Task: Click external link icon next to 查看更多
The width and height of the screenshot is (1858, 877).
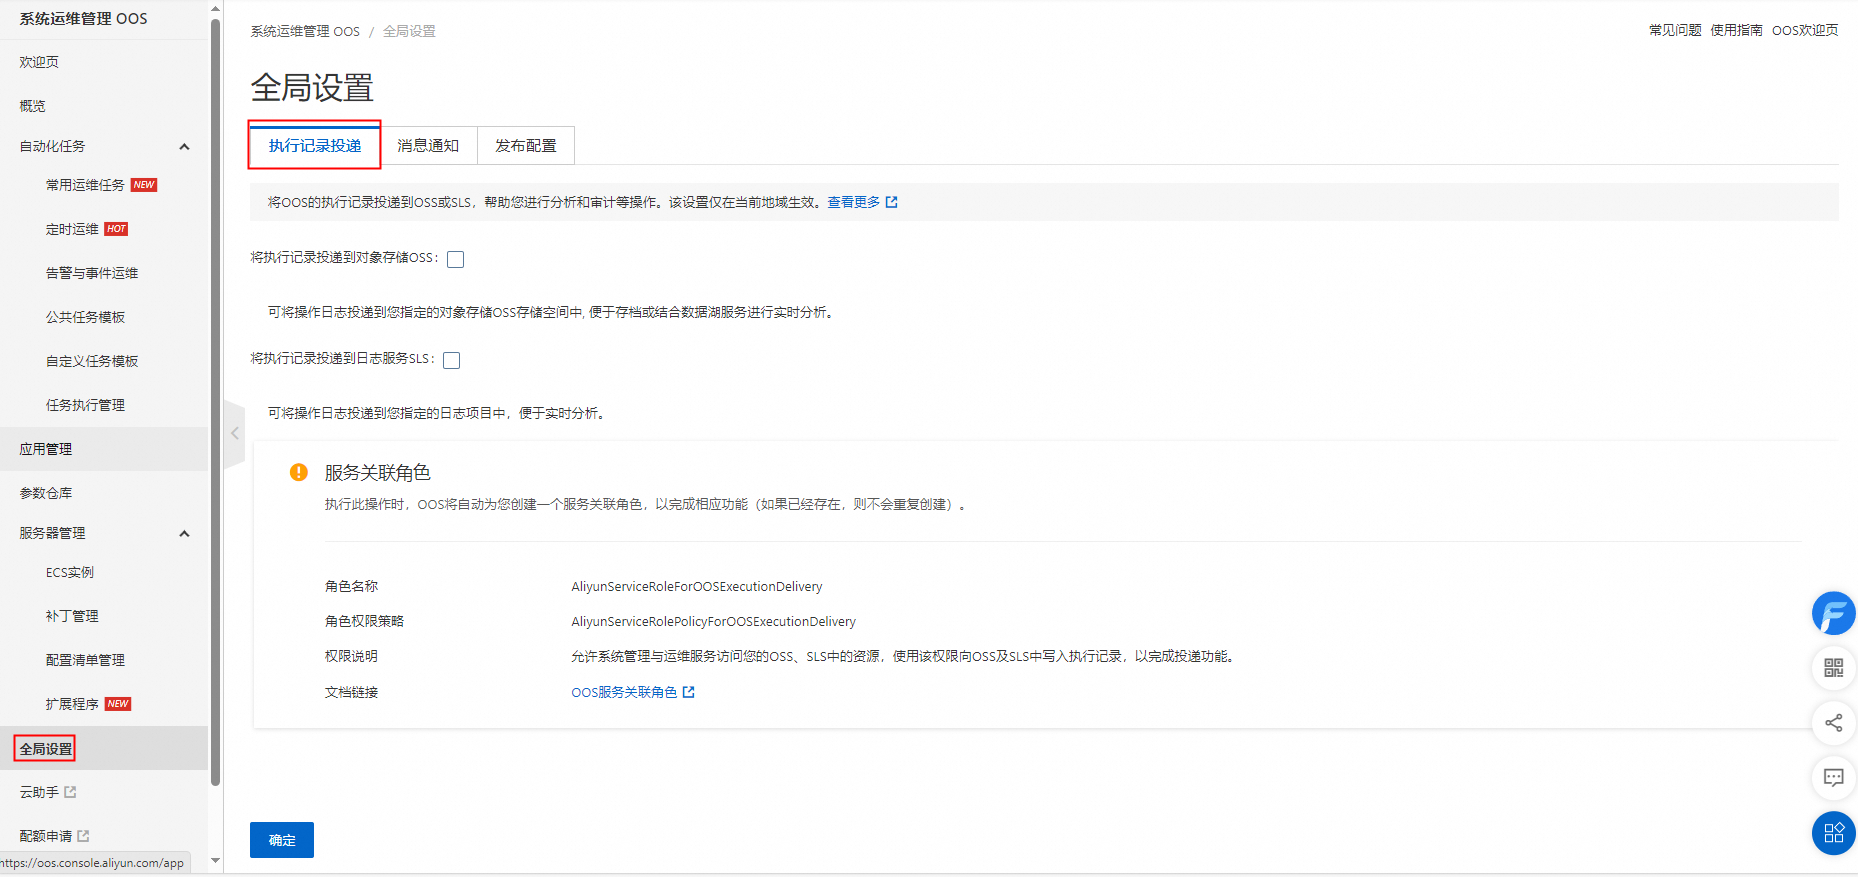Action: click(x=891, y=202)
